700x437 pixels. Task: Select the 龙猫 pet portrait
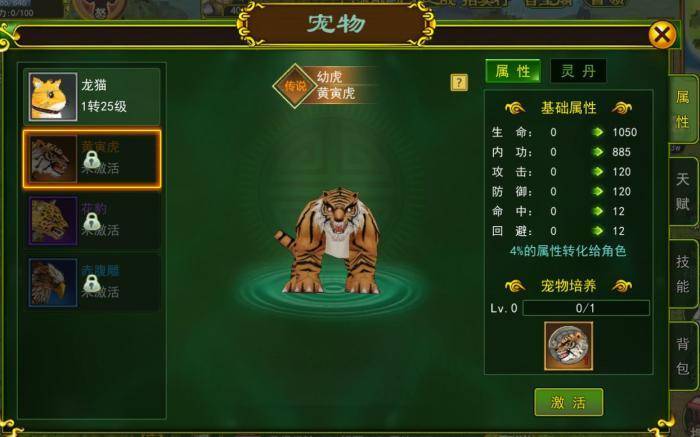coord(53,97)
